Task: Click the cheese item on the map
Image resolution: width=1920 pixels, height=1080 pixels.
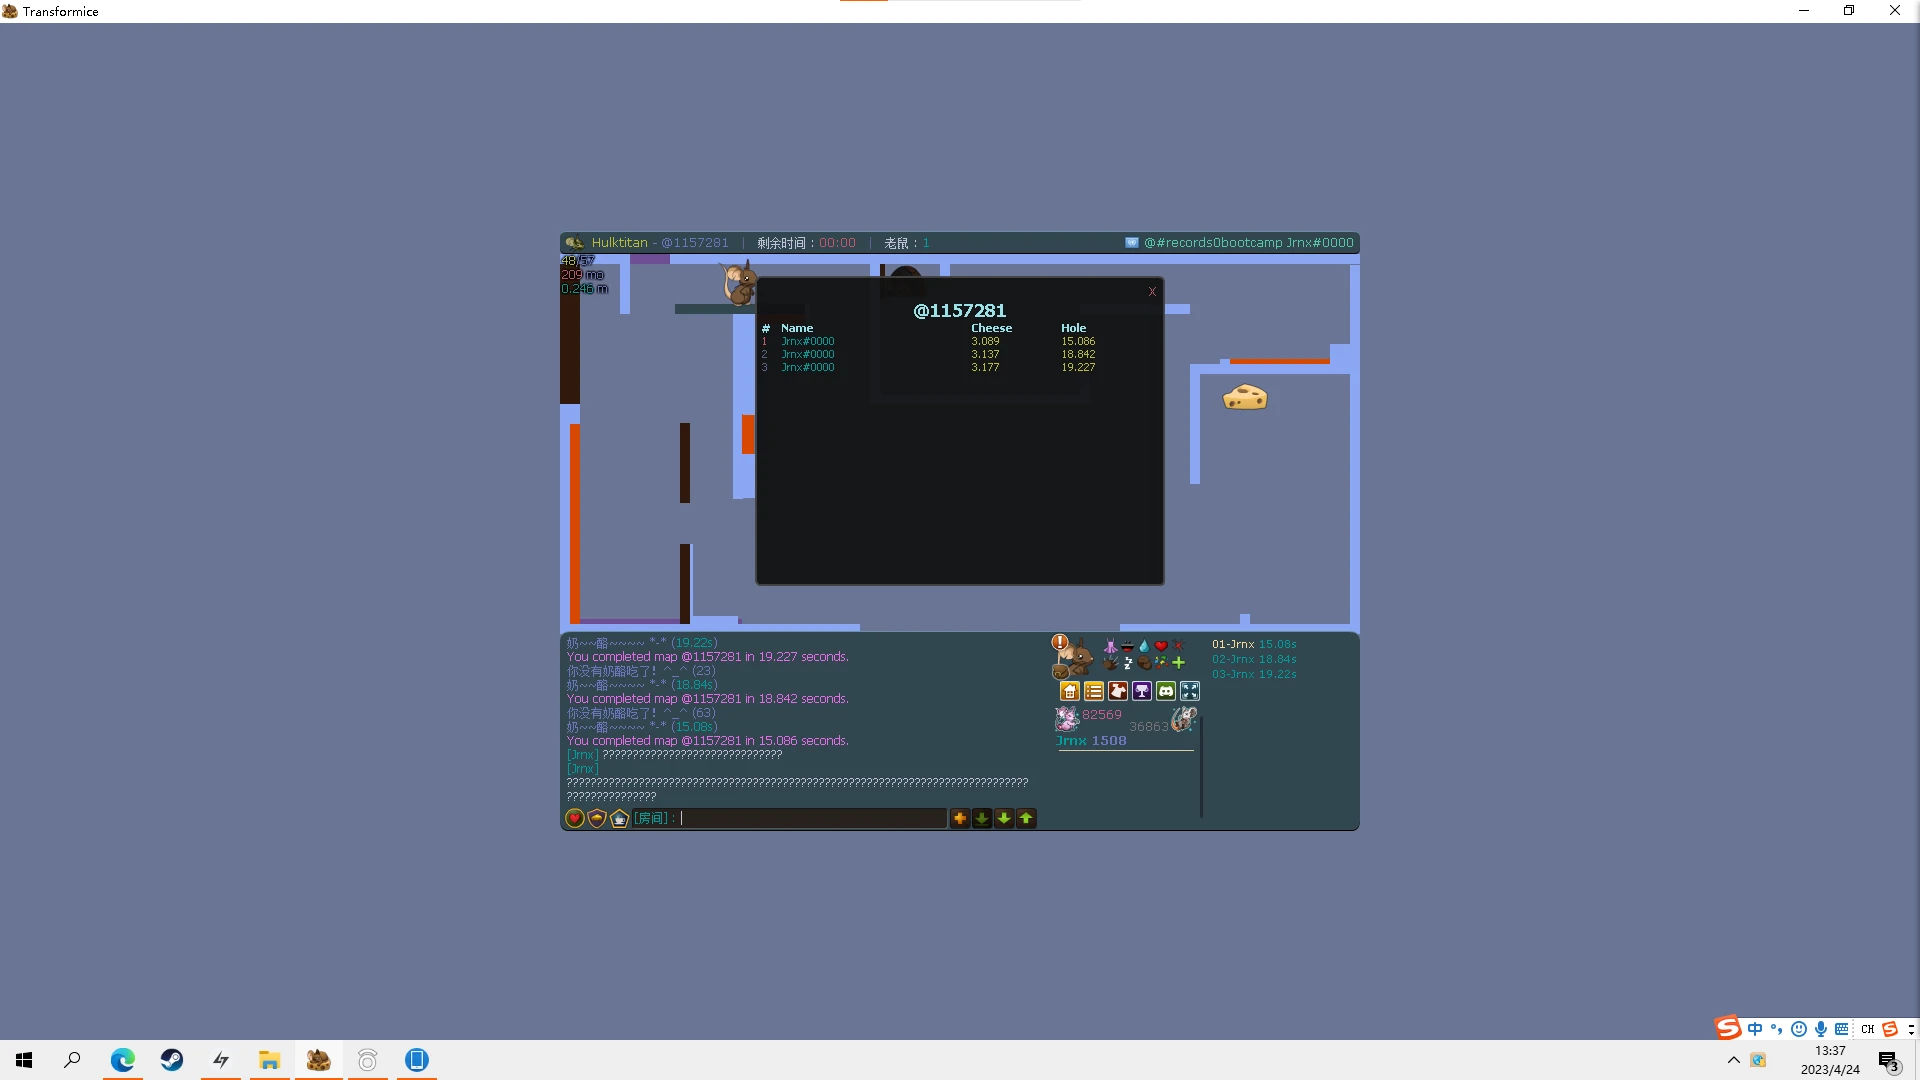Action: [x=1245, y=398]
